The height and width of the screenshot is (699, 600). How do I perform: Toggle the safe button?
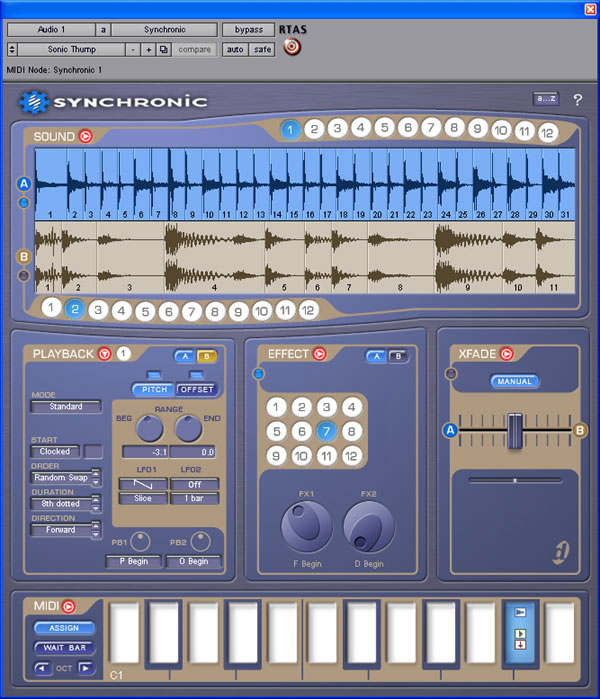click(x=262, y=49)
